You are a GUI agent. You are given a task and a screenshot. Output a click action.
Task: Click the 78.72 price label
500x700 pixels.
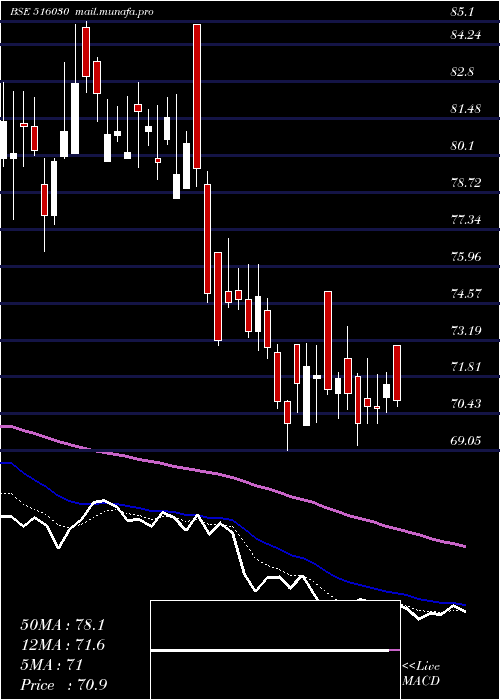(x=466, y=183)
